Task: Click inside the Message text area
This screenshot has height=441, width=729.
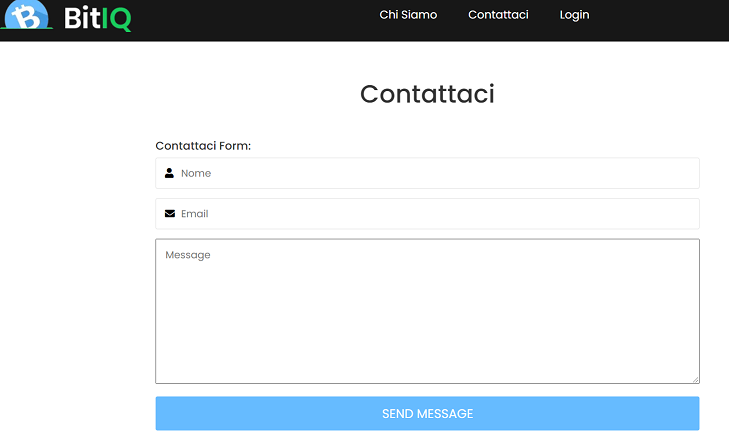Action: (427, 311)
